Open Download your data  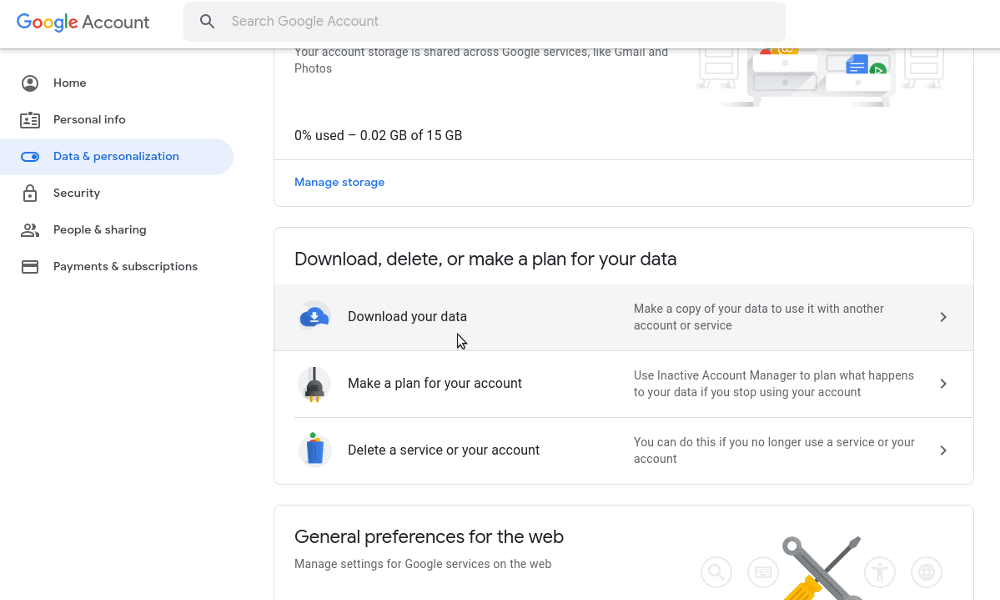click(624, 317)
